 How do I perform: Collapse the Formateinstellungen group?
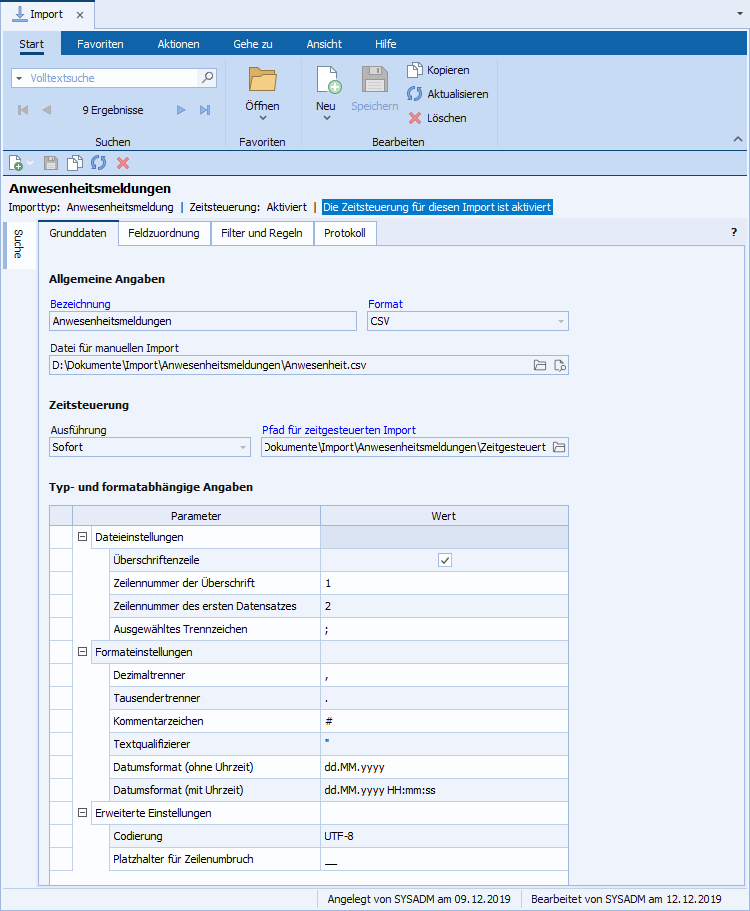(81, 652)
